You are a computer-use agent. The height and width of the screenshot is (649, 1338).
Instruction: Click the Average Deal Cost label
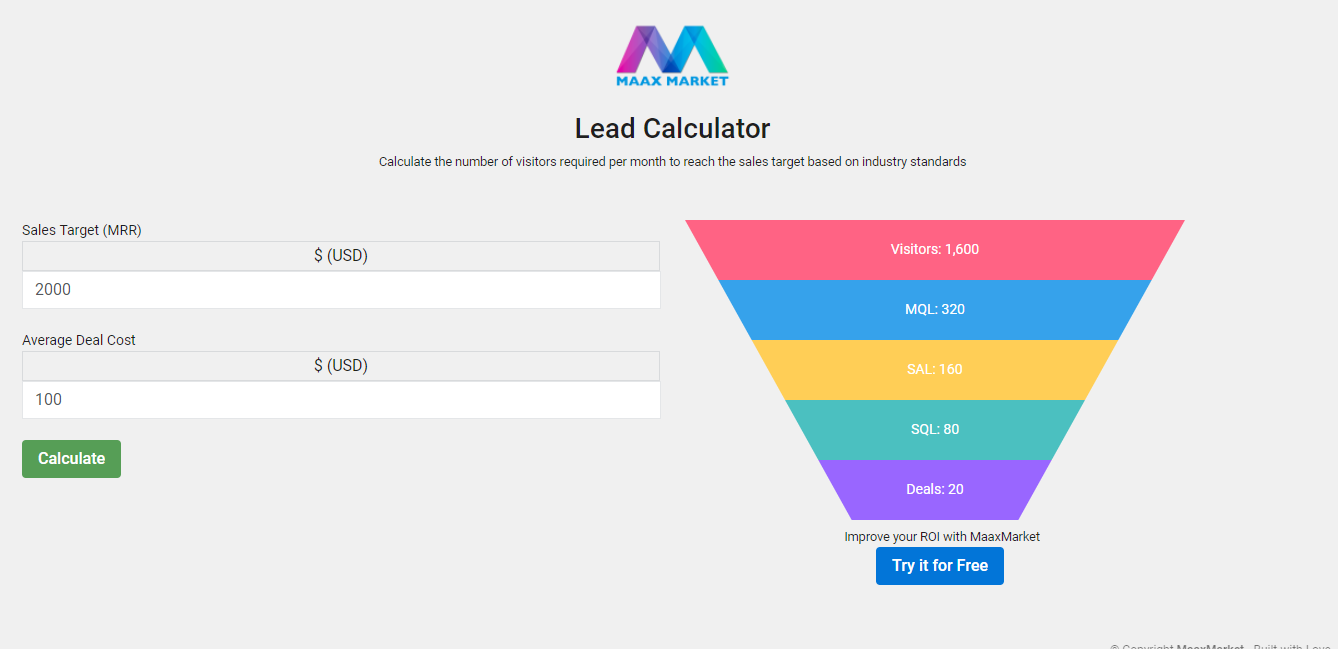79,340
